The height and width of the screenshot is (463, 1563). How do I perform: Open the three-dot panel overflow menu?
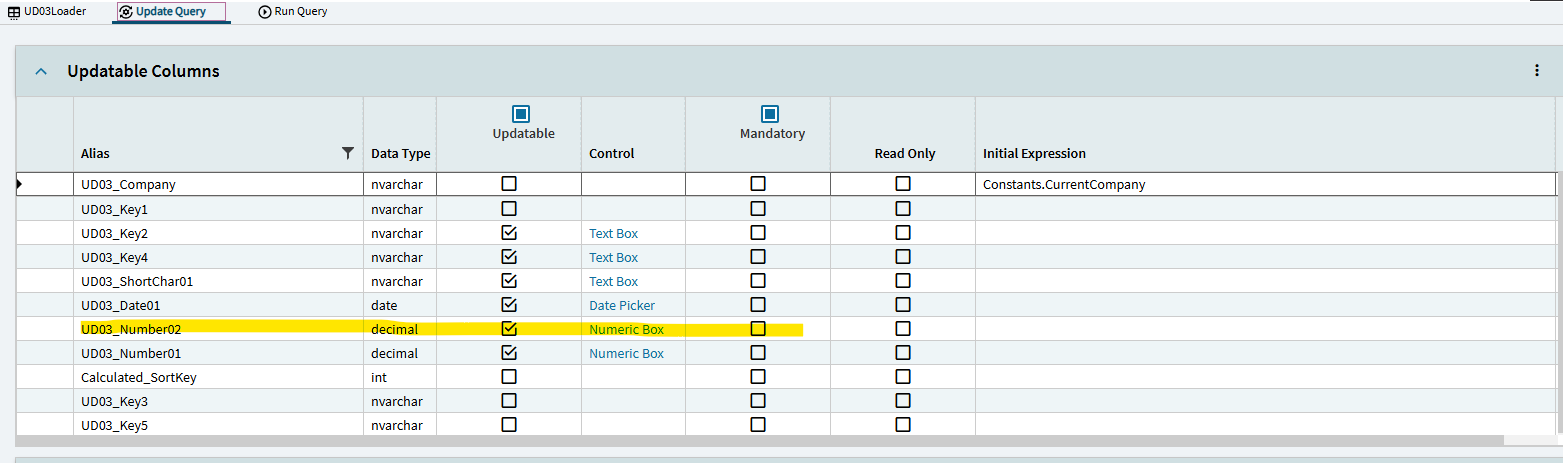[x=1537, y=71]
